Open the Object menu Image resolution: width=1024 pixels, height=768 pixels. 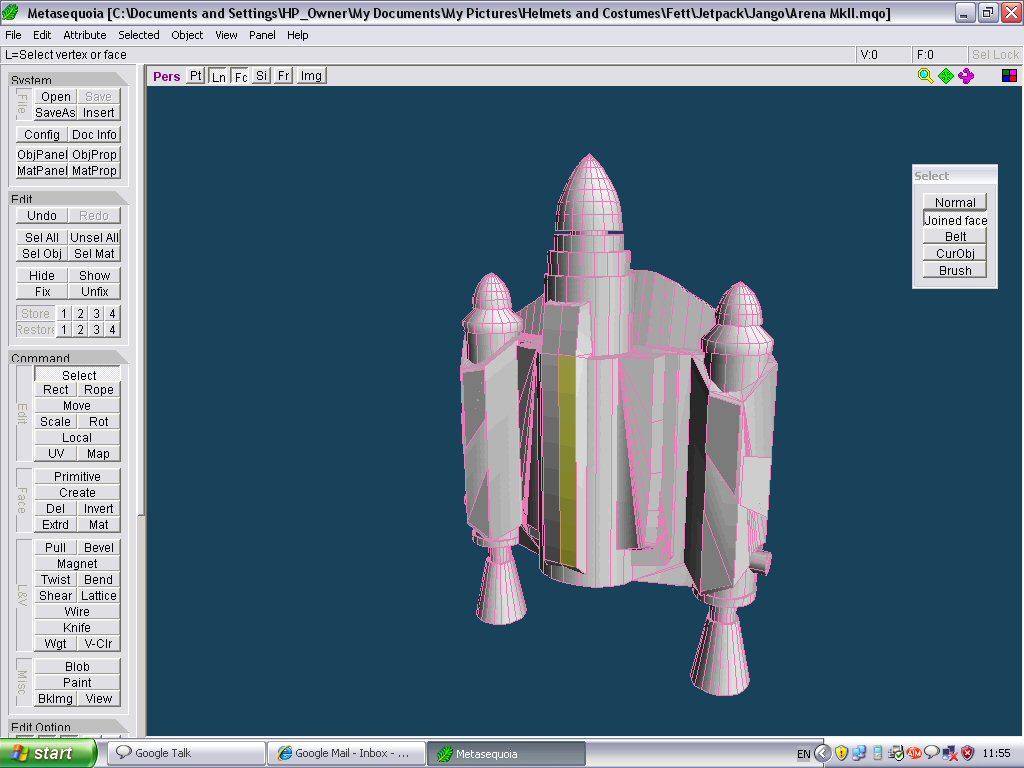coord(187,35)
